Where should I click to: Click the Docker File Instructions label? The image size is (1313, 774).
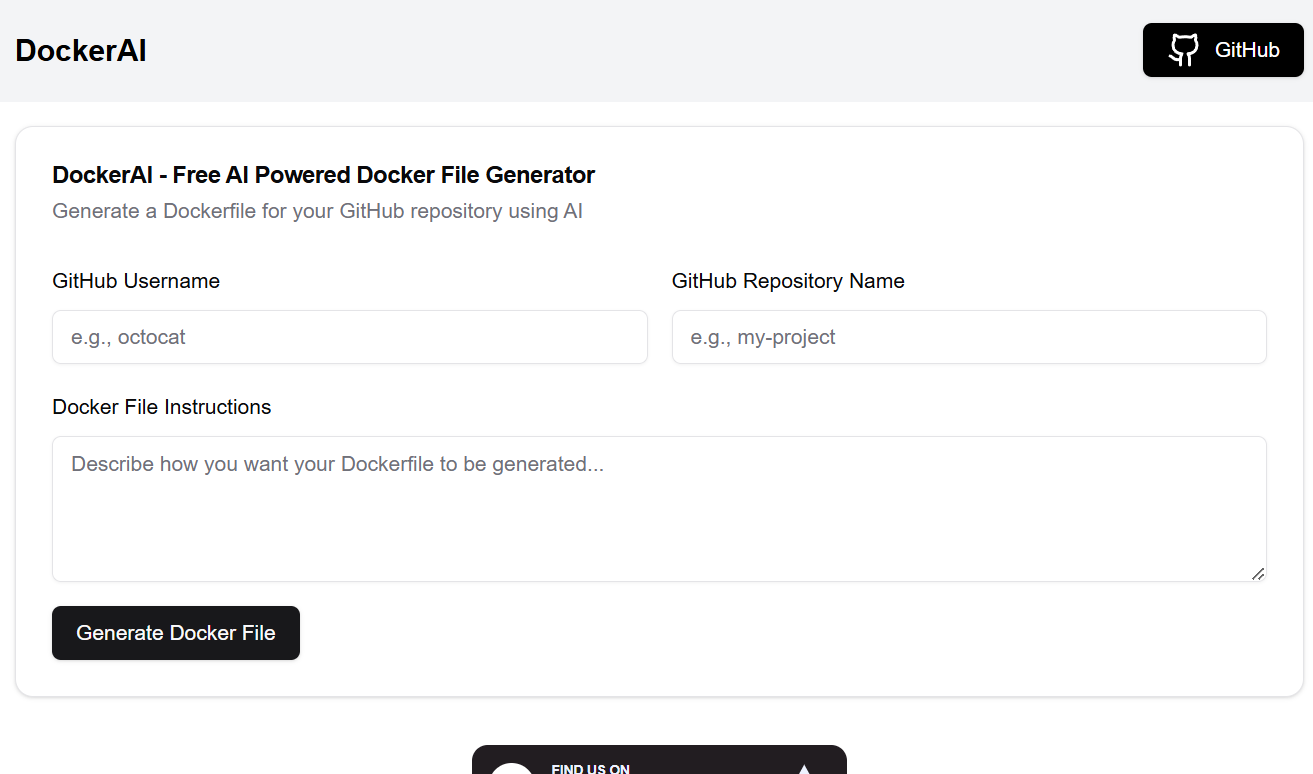(x=161, y=407)
